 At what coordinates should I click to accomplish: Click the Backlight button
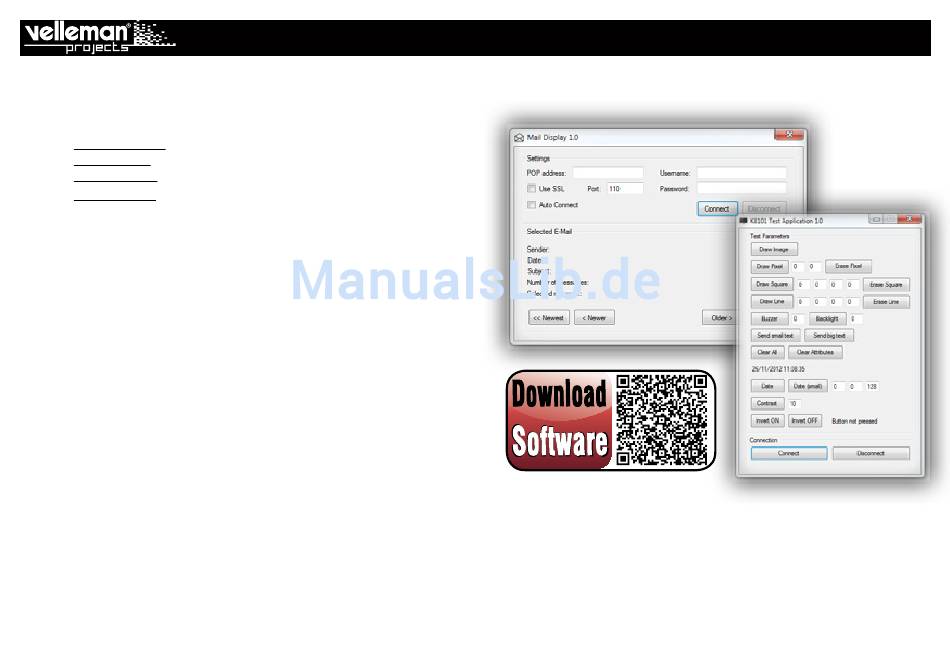[x=827, y=319]
